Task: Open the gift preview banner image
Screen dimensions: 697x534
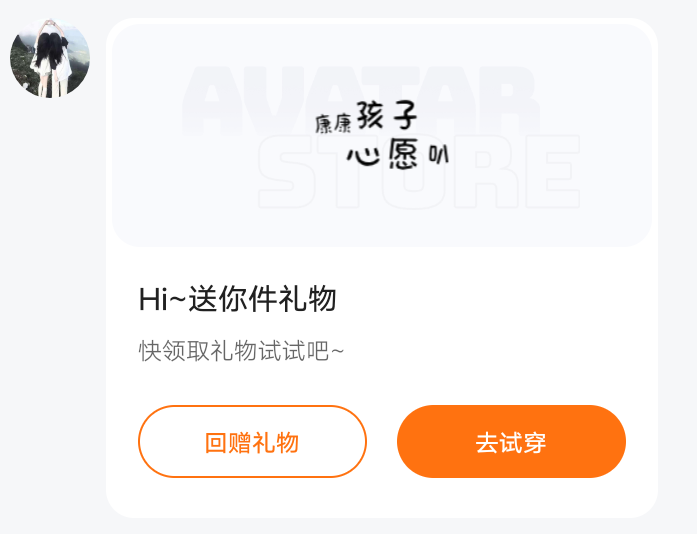Action: click(x=382, y=135)
